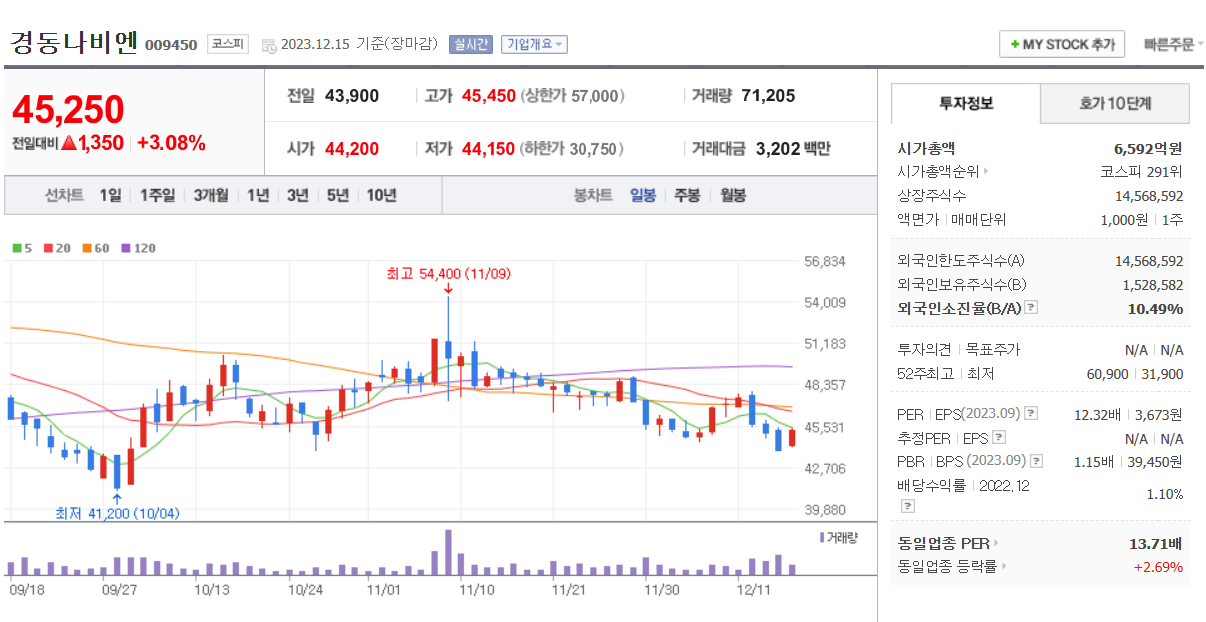Image resolution: width=1206 pixels, height=622 pixels.
Task: Click the 최고 54,400 (11/09) chart marker
Action: 449,273
